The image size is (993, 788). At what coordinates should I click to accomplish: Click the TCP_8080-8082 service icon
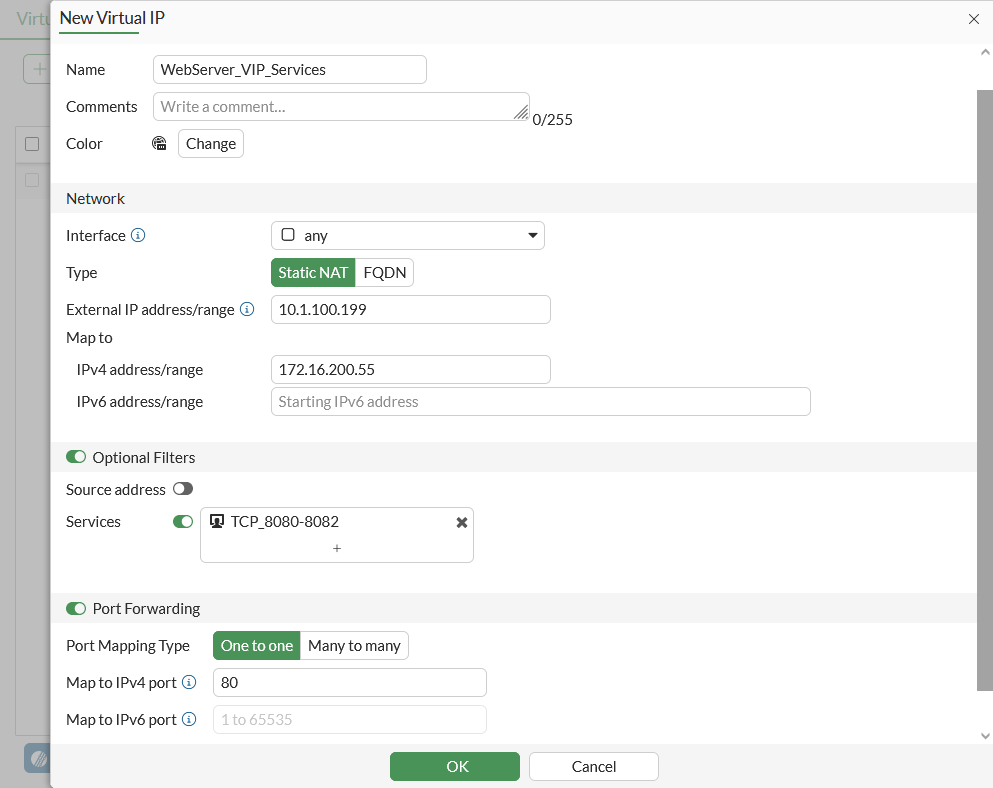tap(217, 521)
